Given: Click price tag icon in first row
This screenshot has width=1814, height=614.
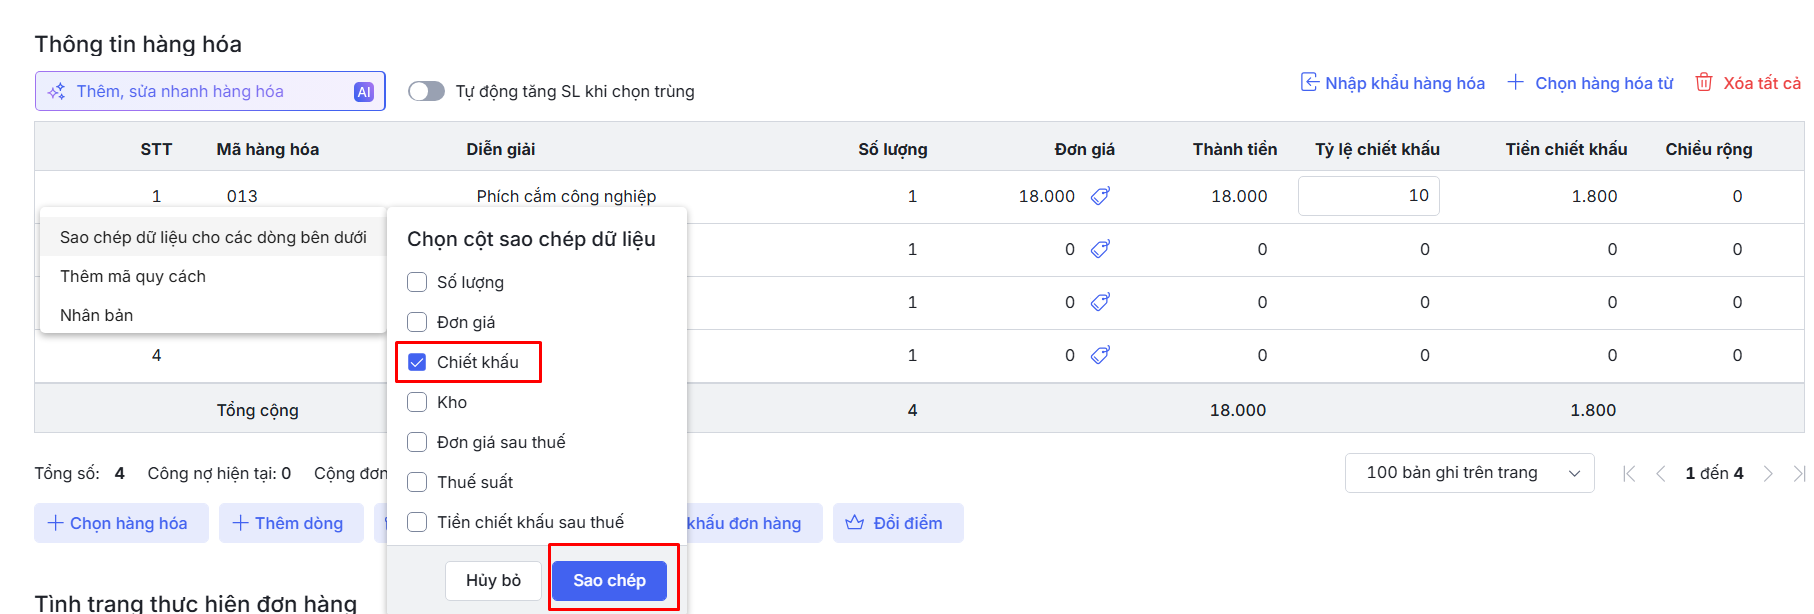Looking at the screenshot, I should pos(1100,196).
